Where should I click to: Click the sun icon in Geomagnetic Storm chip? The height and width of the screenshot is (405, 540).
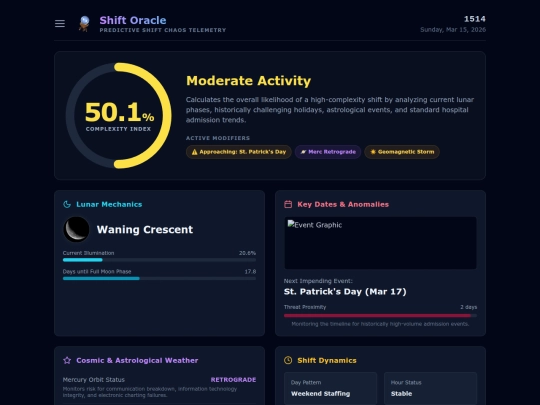pos(373,152)
